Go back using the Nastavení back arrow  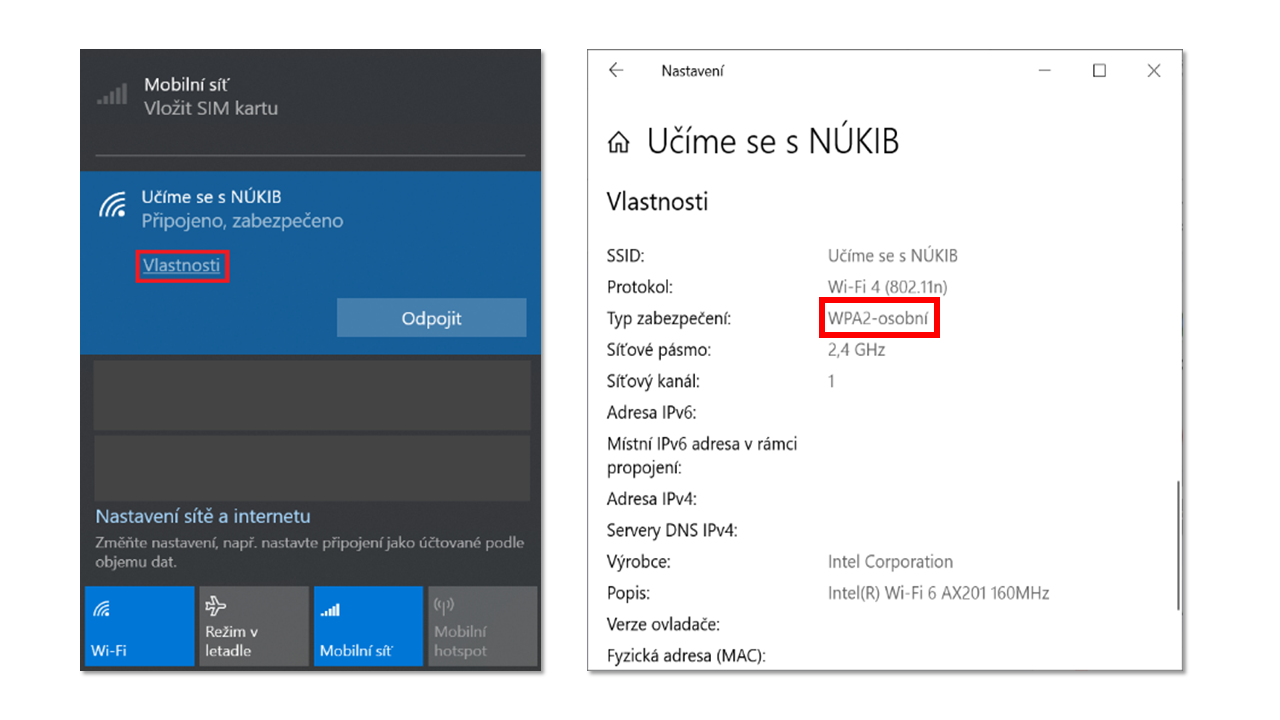click(616, 71)
